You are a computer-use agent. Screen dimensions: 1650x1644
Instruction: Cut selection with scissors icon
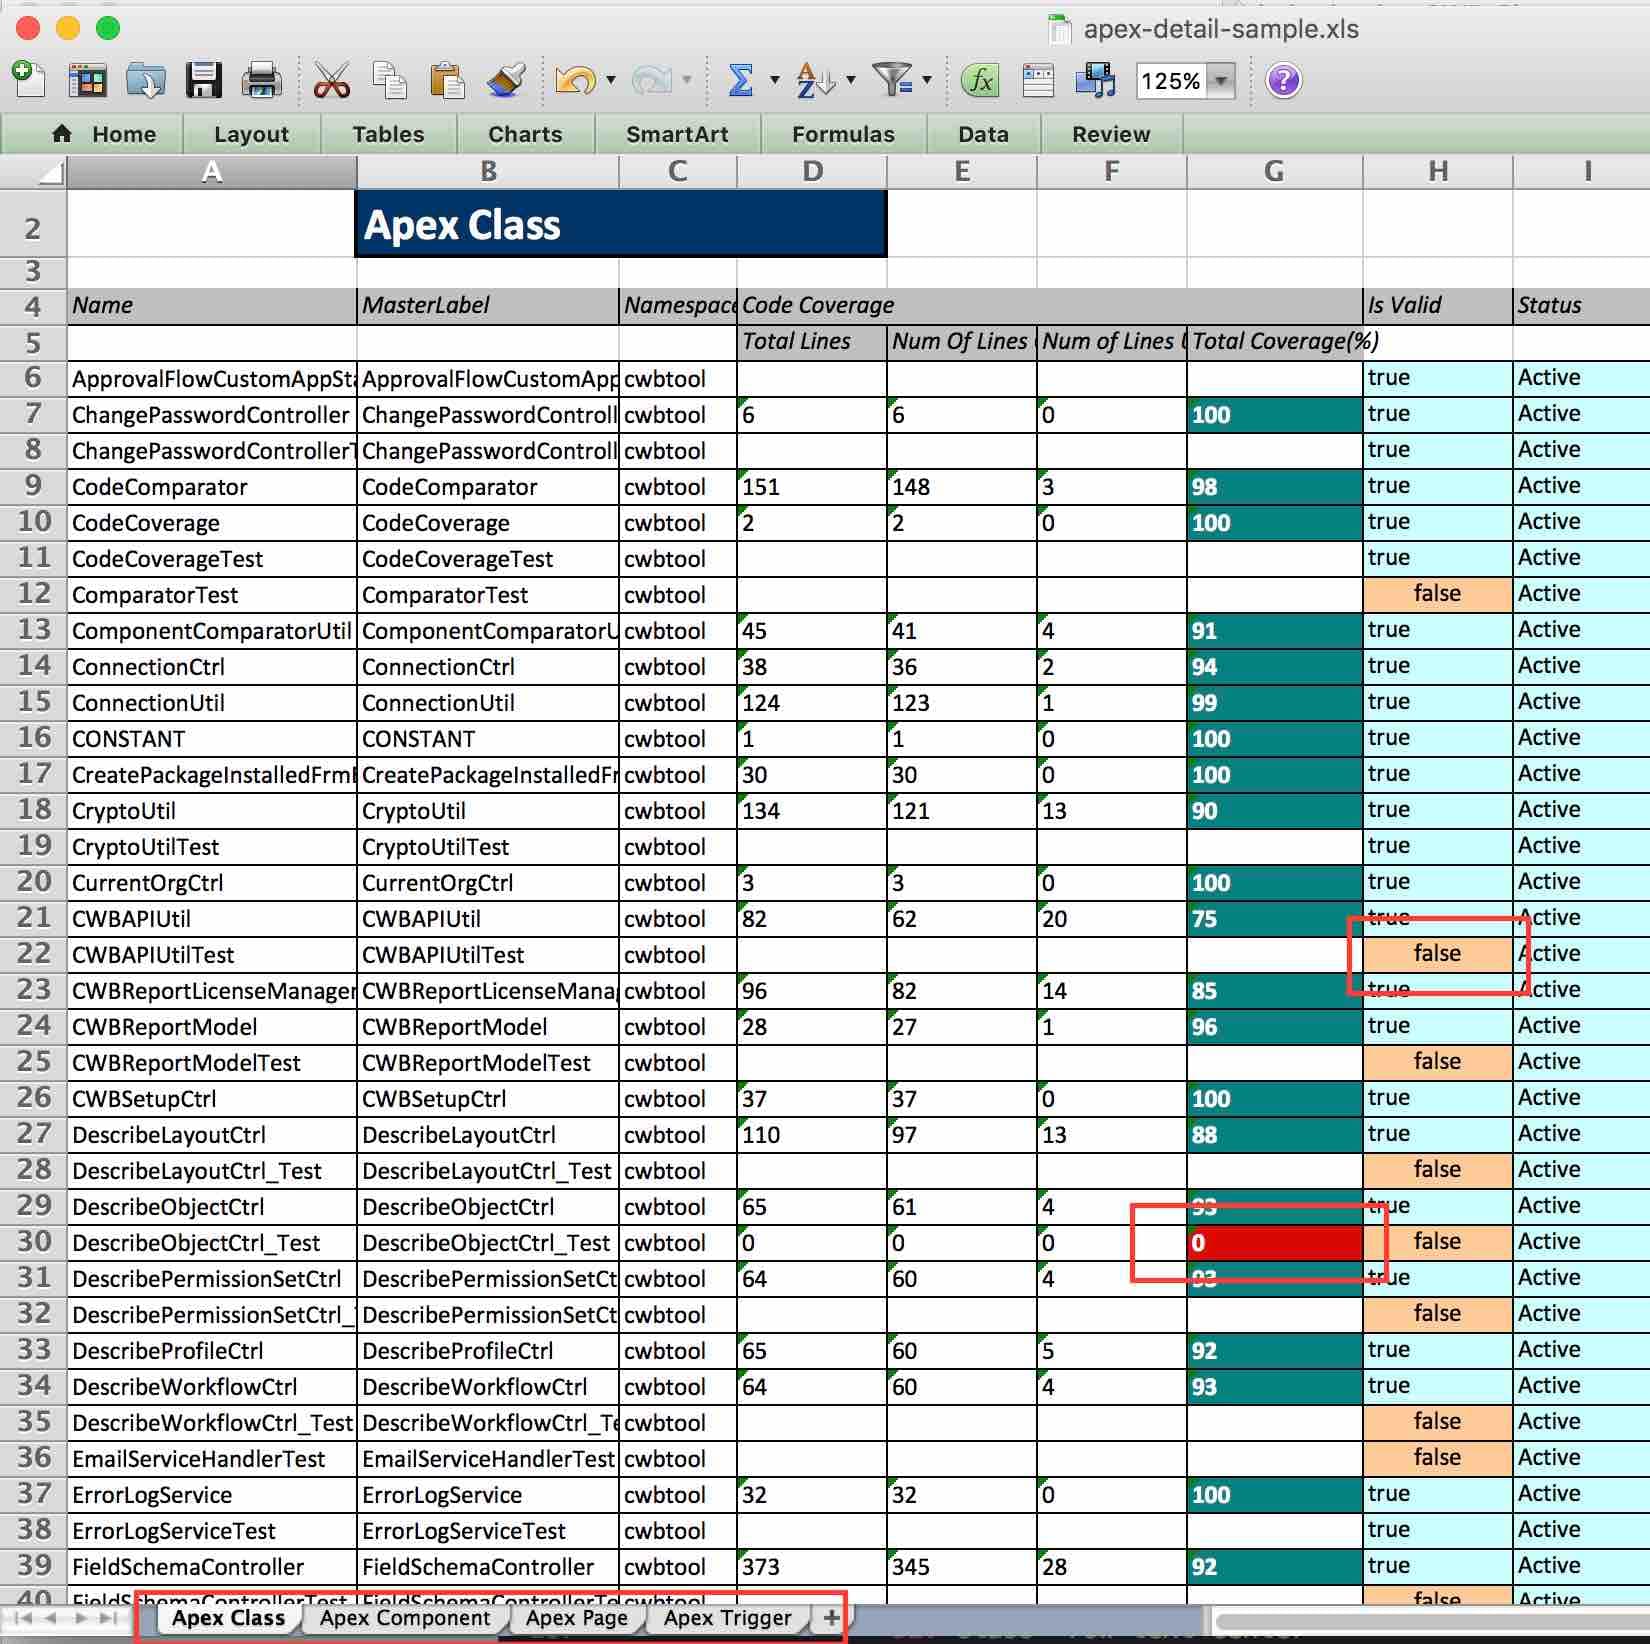pos(331,80)
